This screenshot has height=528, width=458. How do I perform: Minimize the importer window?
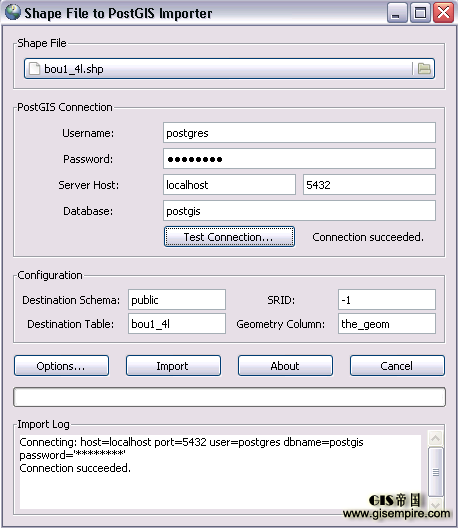click(397, 13)
